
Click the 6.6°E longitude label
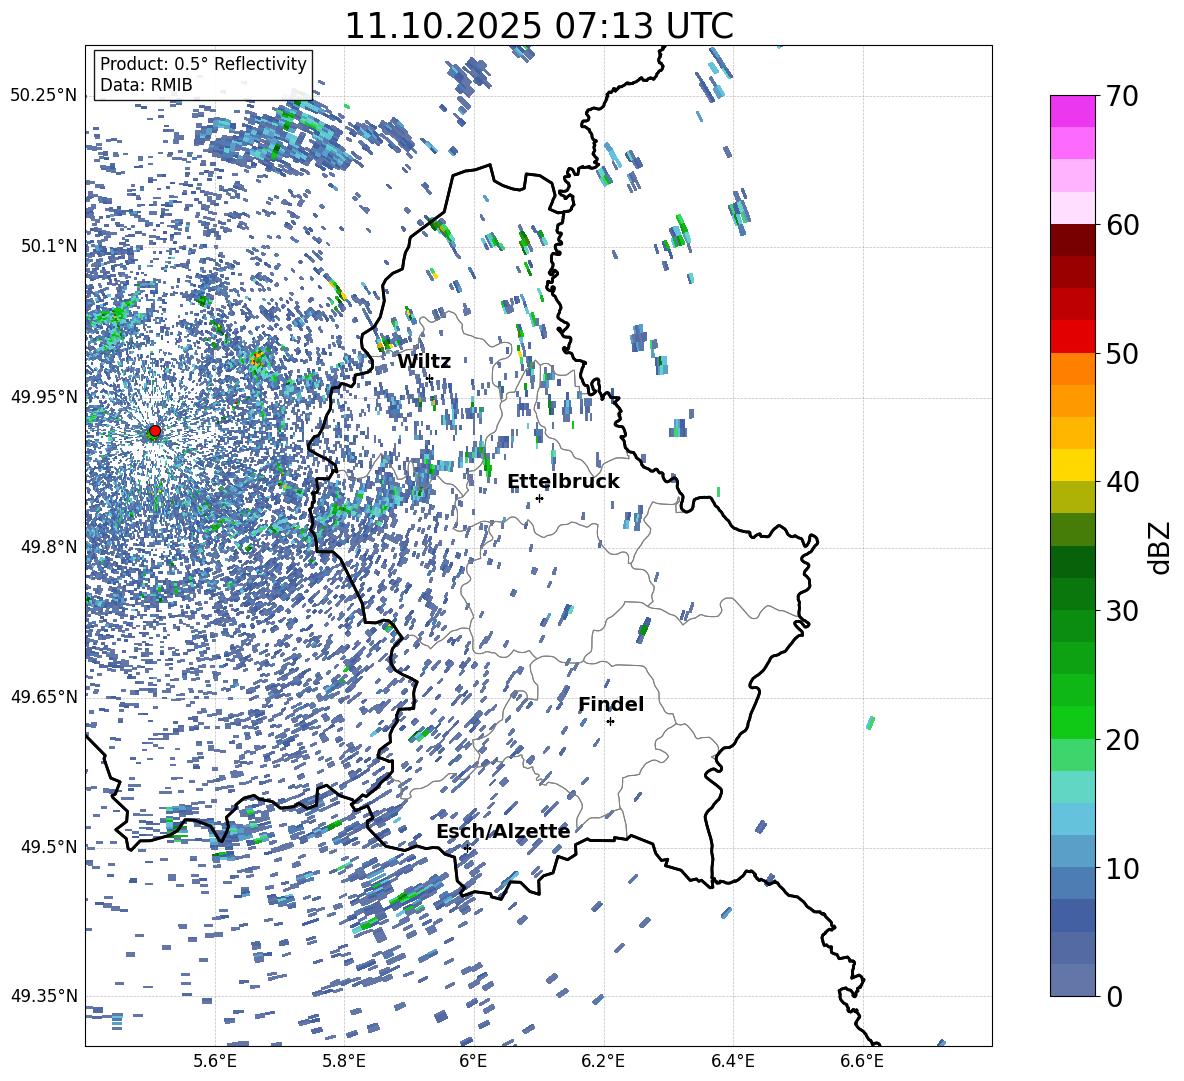pos(862,1061)
